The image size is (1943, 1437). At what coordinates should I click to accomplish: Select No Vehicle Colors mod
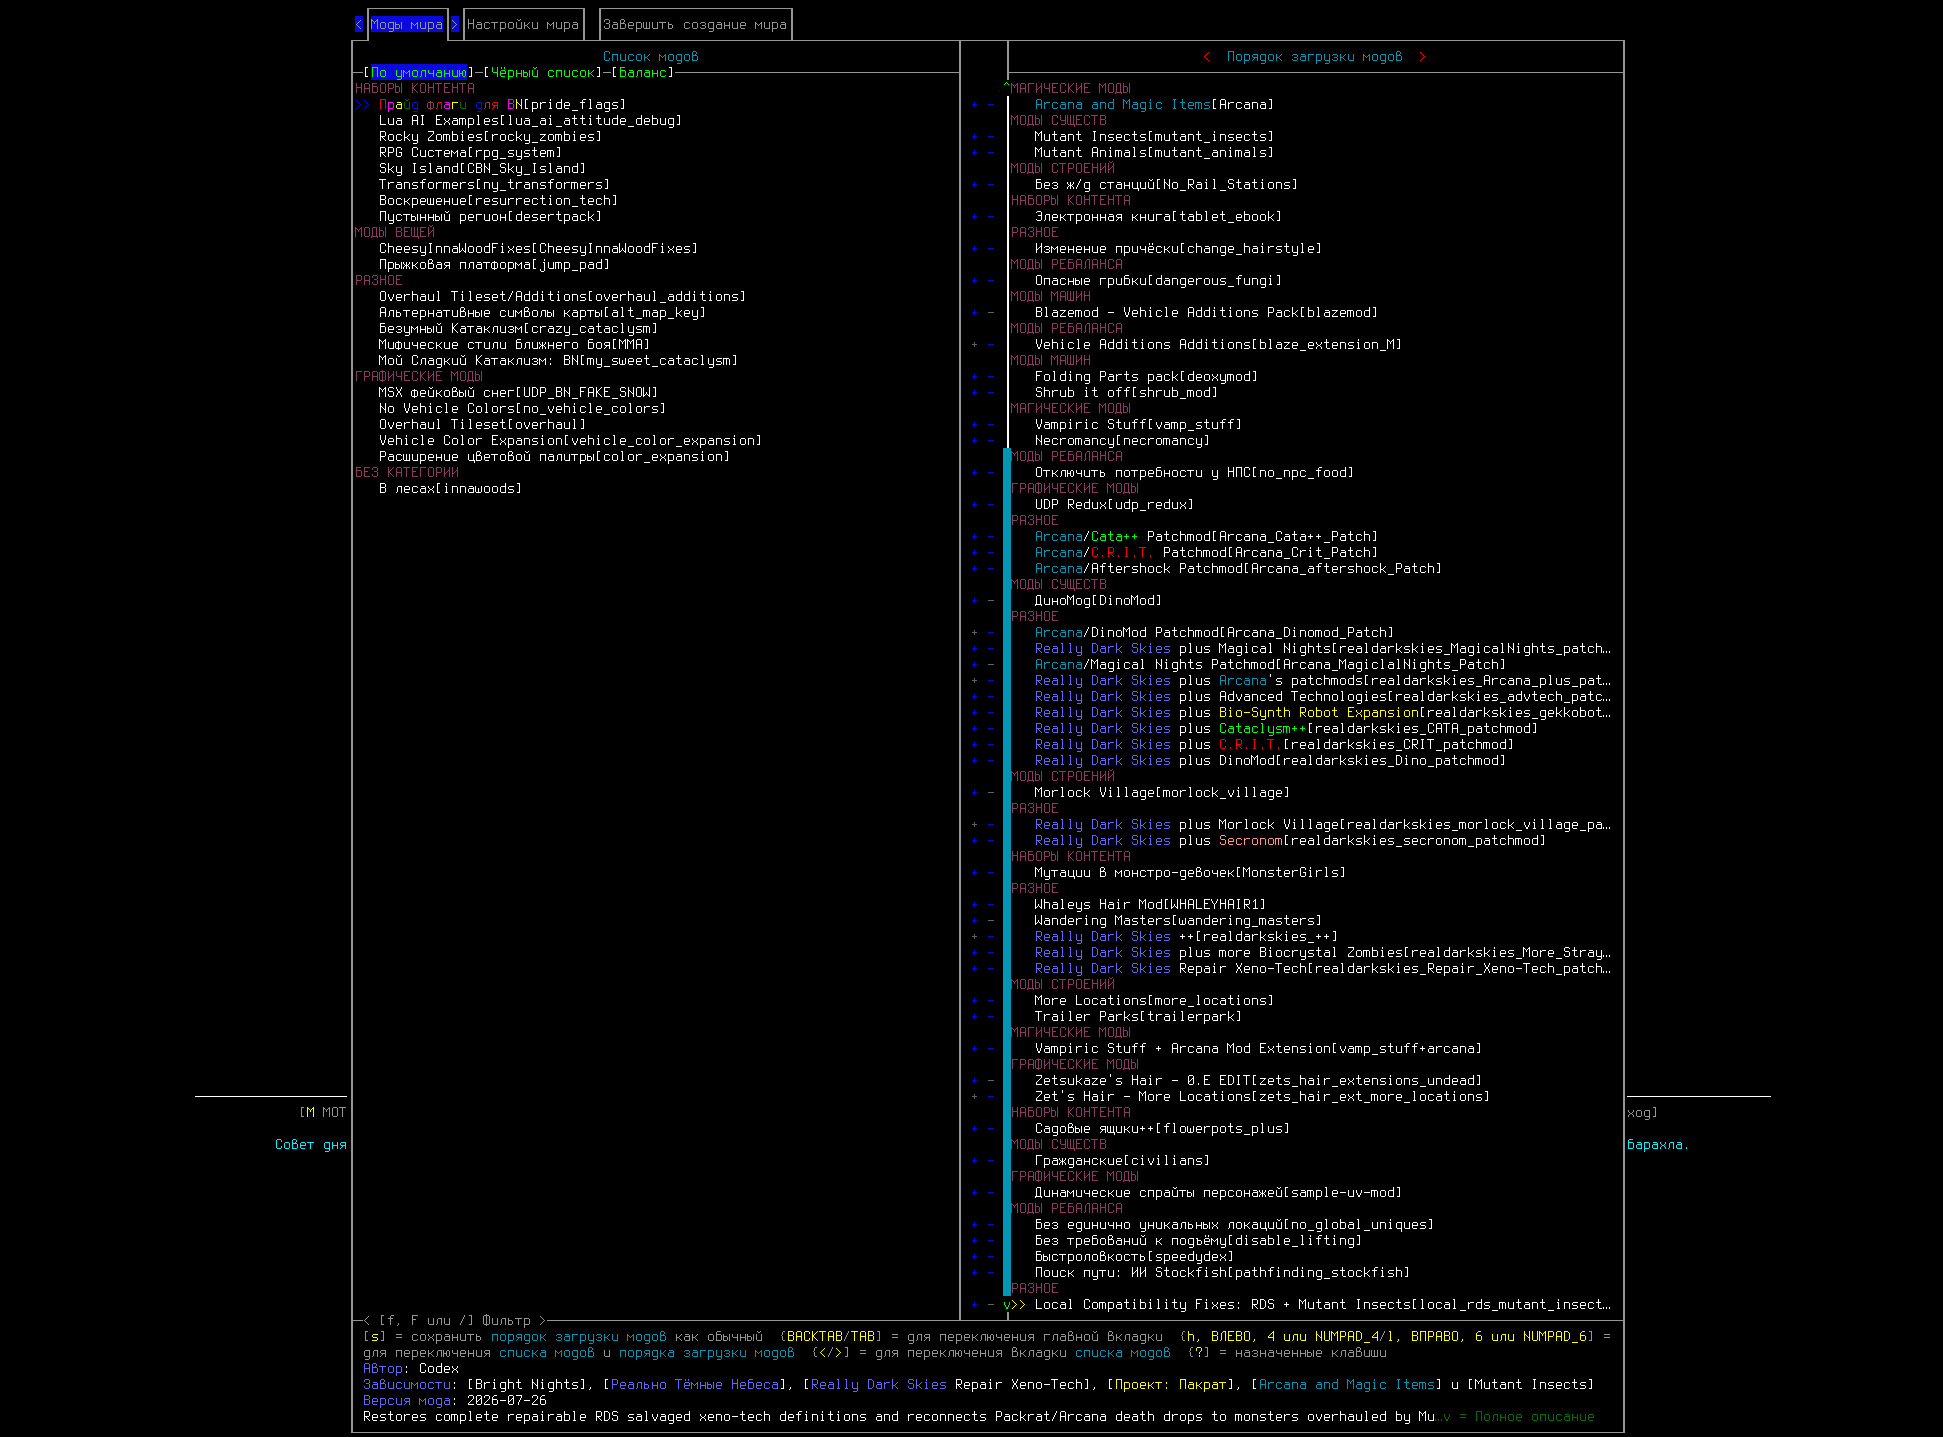click(x=523, y=409)
